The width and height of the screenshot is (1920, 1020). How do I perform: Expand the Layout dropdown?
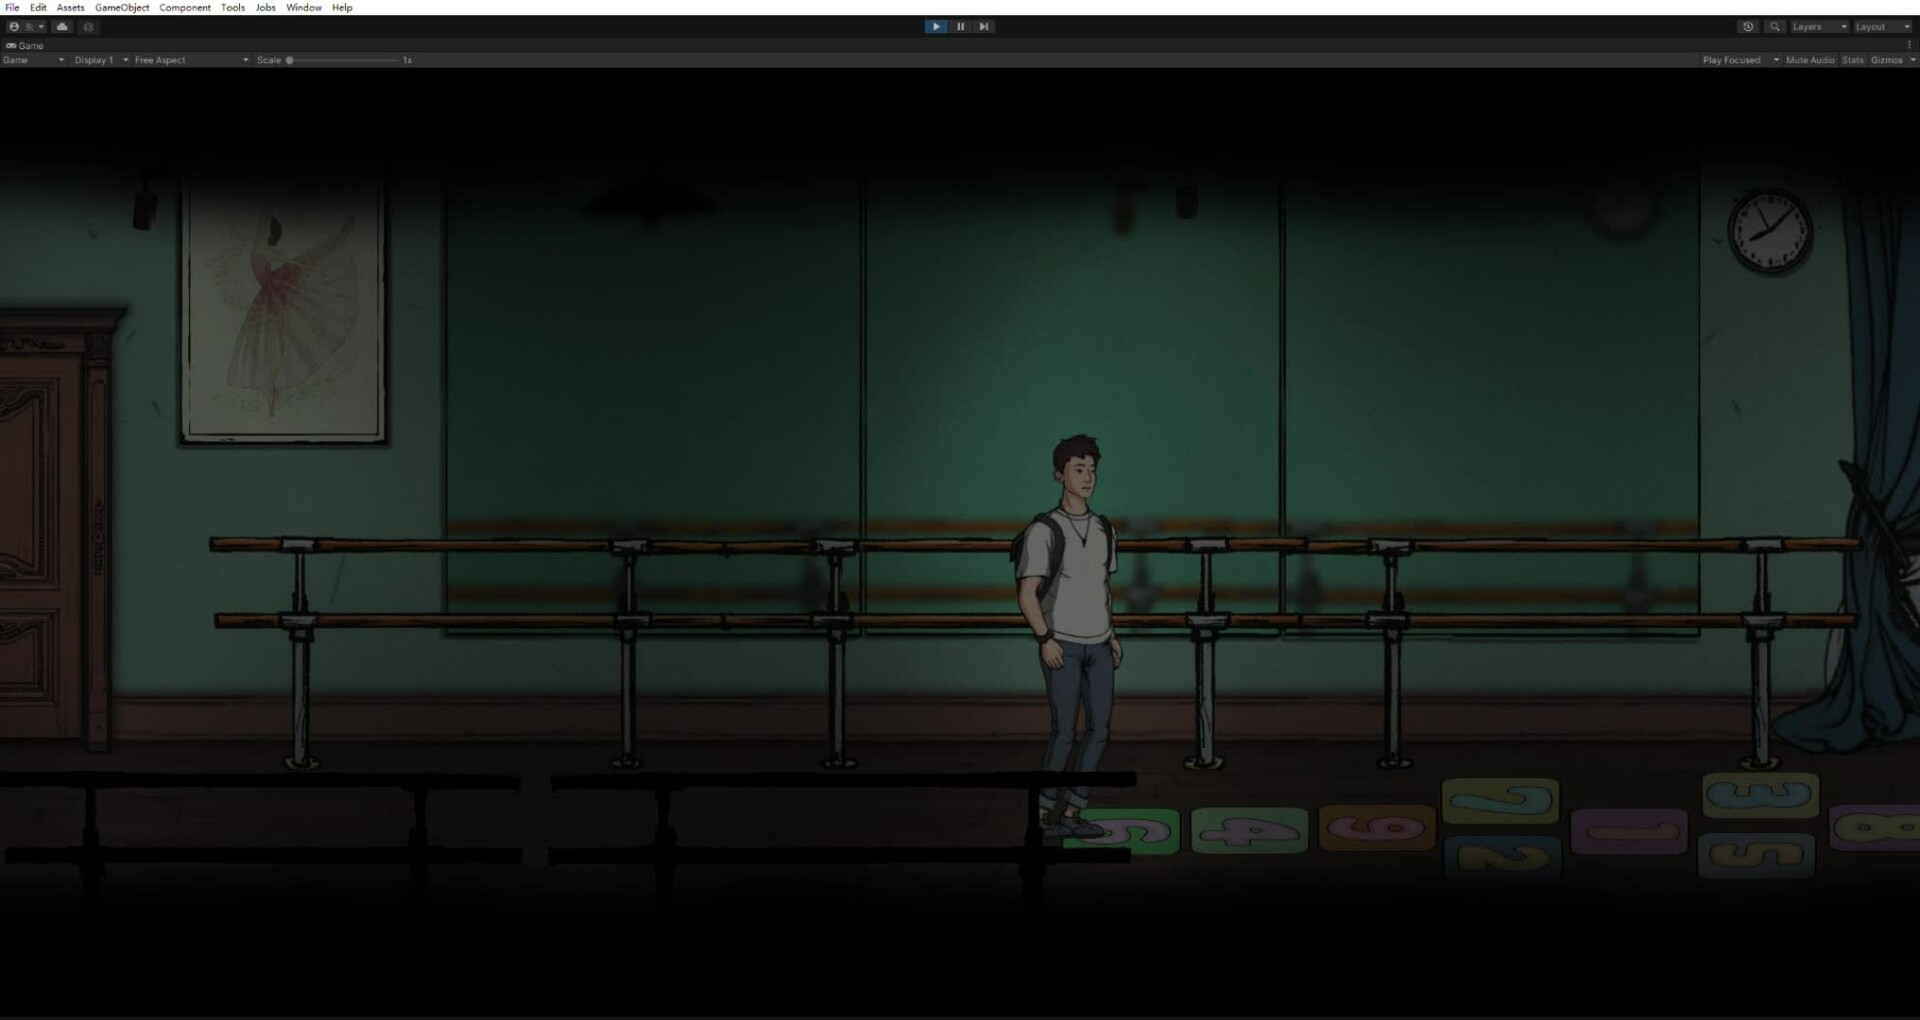point(1882,27)
